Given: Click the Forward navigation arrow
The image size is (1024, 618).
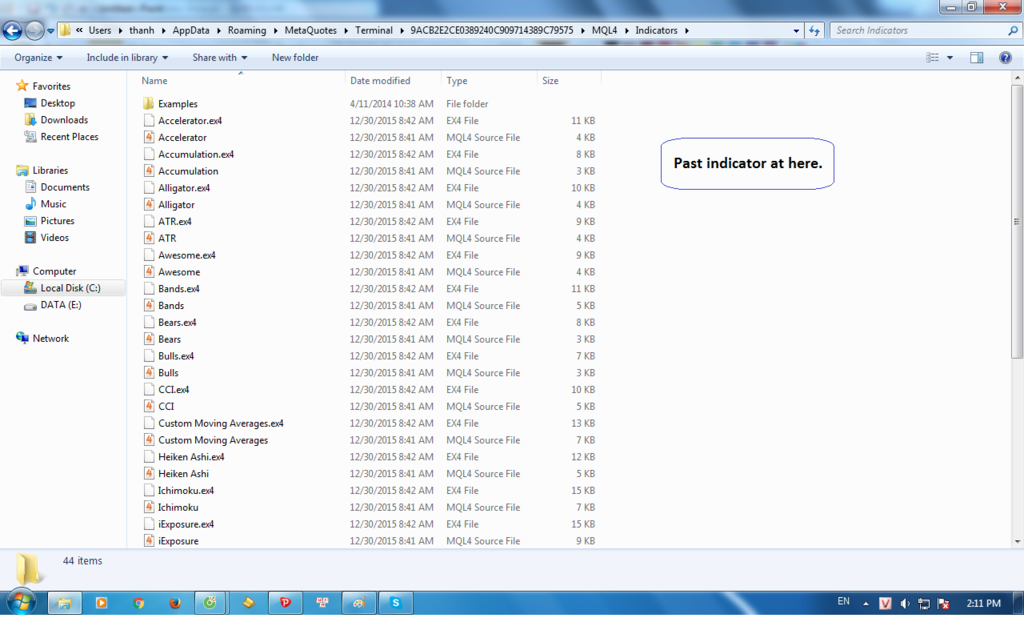Looking at the screenshot, I should pyautogui.click(x=35, y=30).
